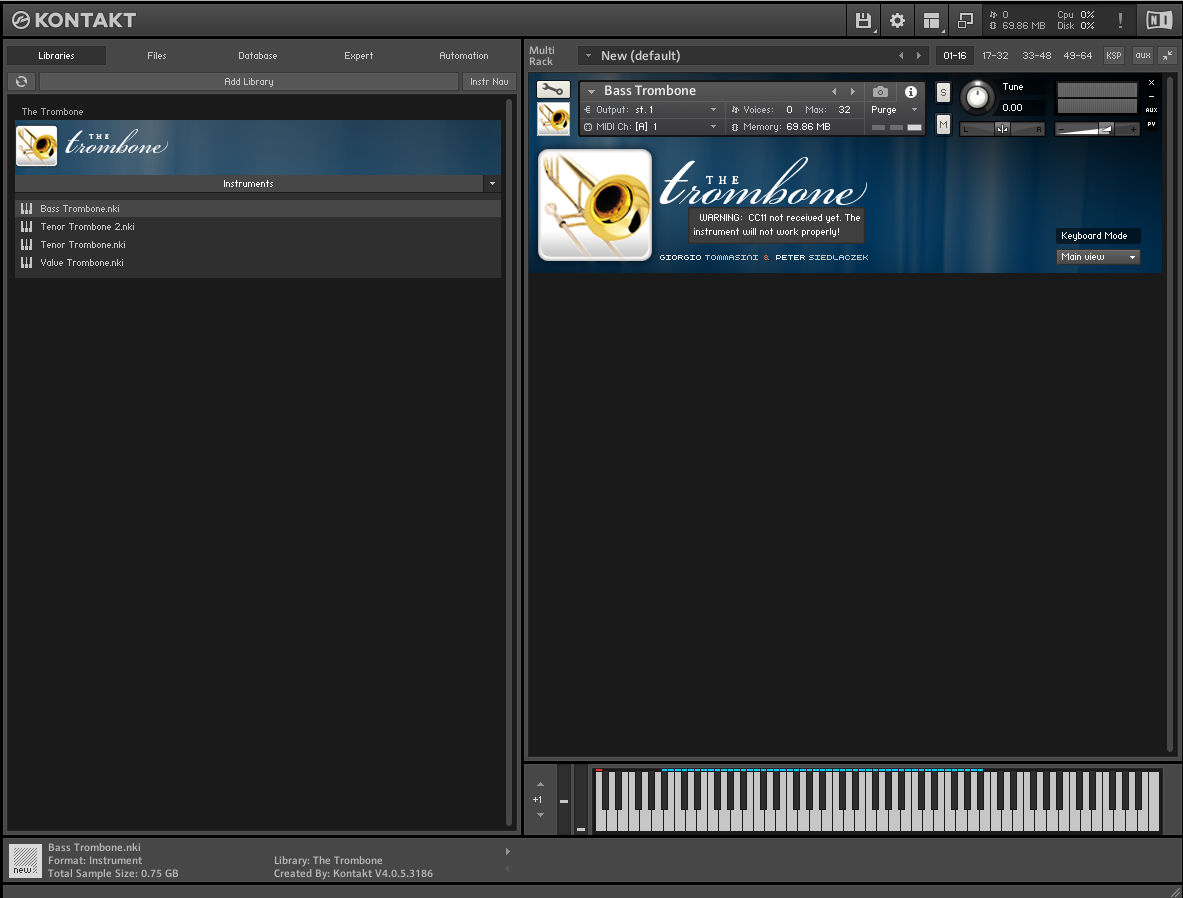Select rack page 33-48
The image size is (1183, 898).
tap(1037, 55)
